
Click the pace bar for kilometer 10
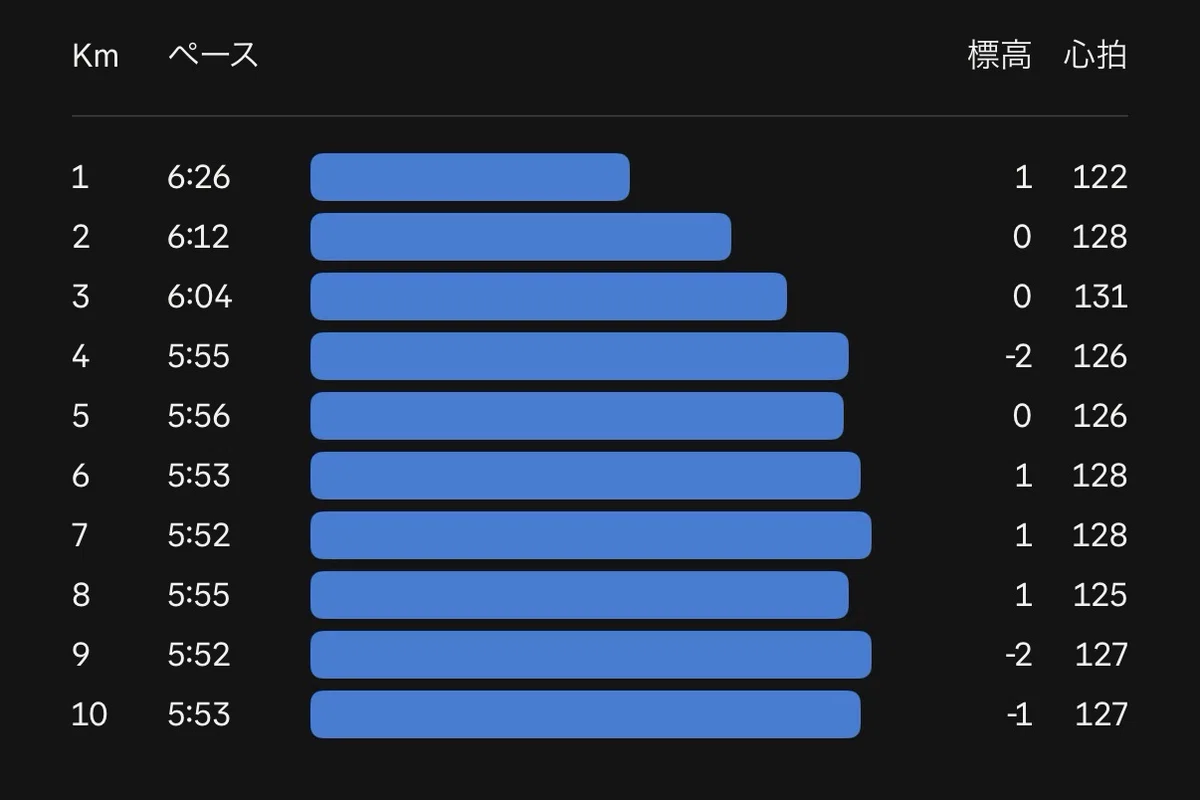click(x=585, y=714)
